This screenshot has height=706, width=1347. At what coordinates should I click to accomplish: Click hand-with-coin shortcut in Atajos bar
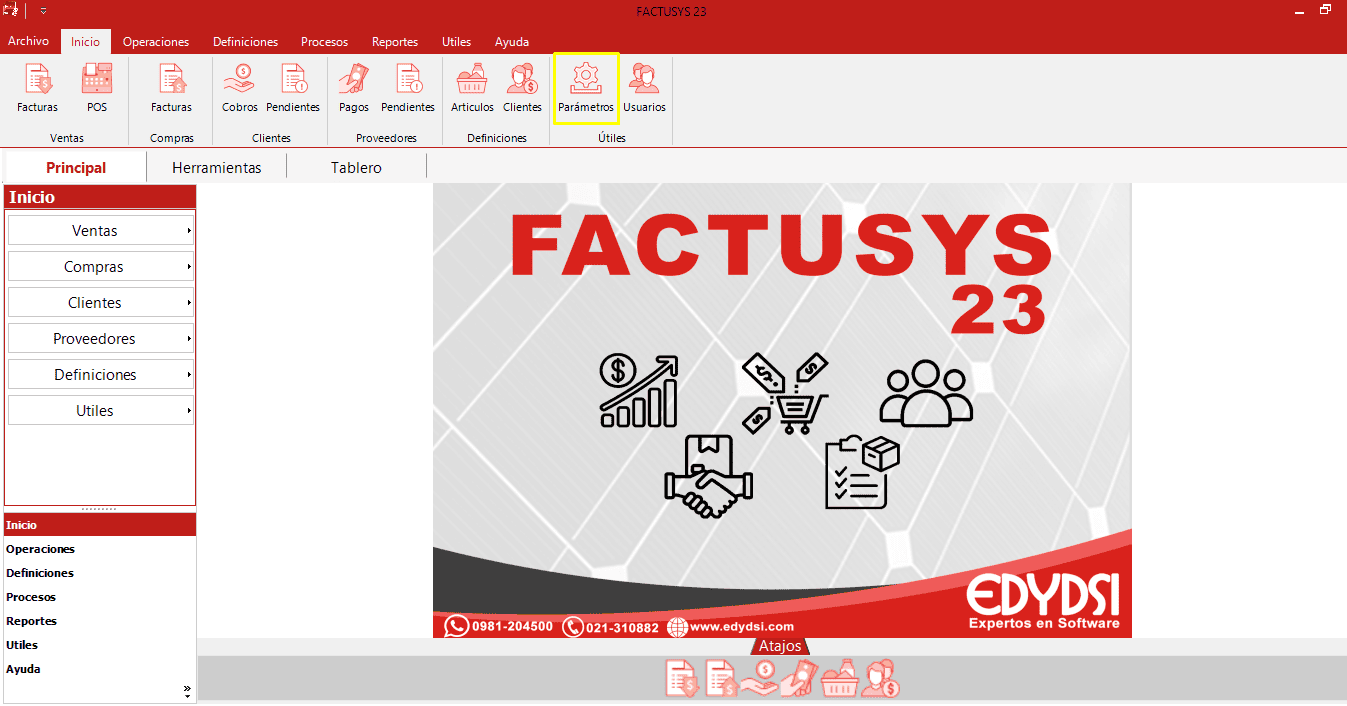click(761, 678)
